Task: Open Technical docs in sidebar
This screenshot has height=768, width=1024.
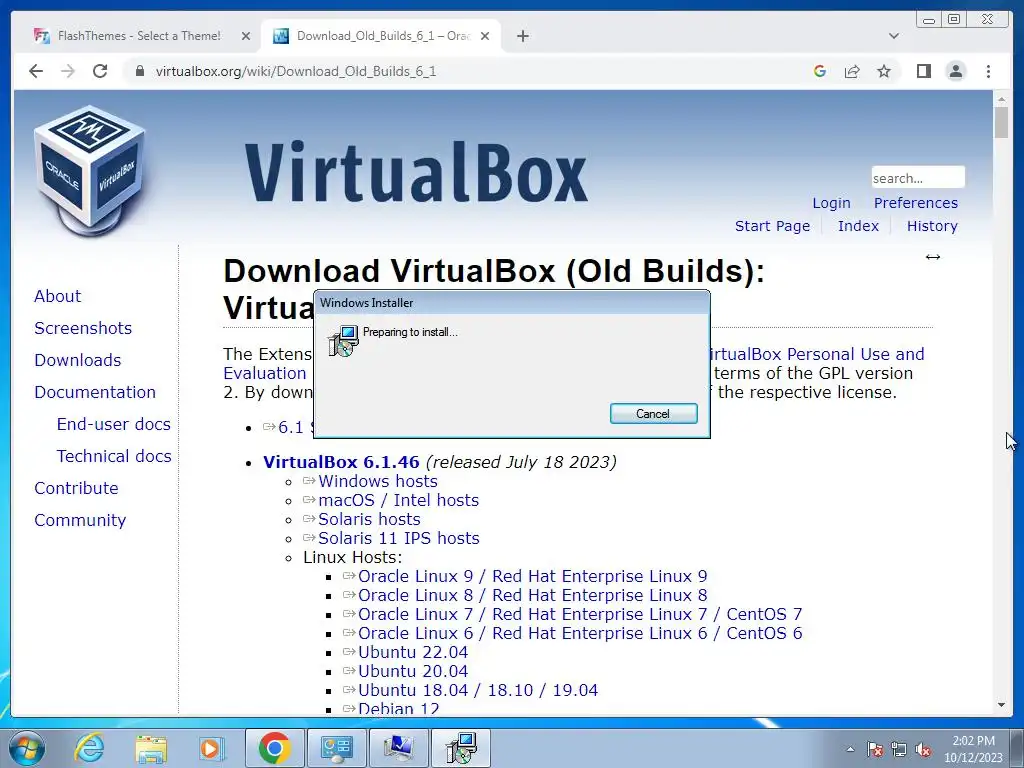Action: pos(114,456)
